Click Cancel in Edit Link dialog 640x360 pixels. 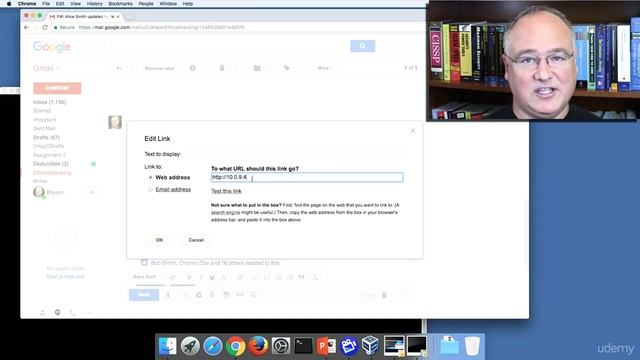(196, 240)
